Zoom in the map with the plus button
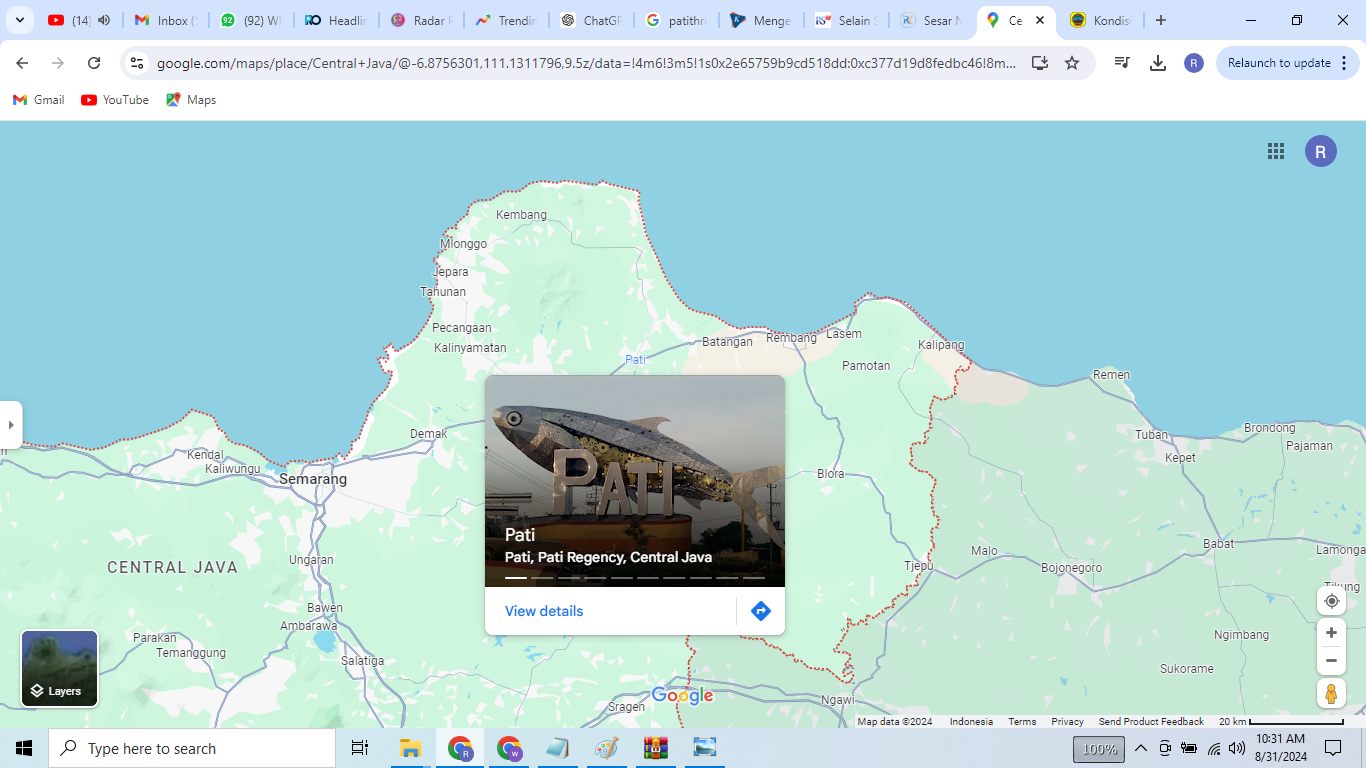Viewport: 1366px width, 768px height. (x=1331, y=633)
